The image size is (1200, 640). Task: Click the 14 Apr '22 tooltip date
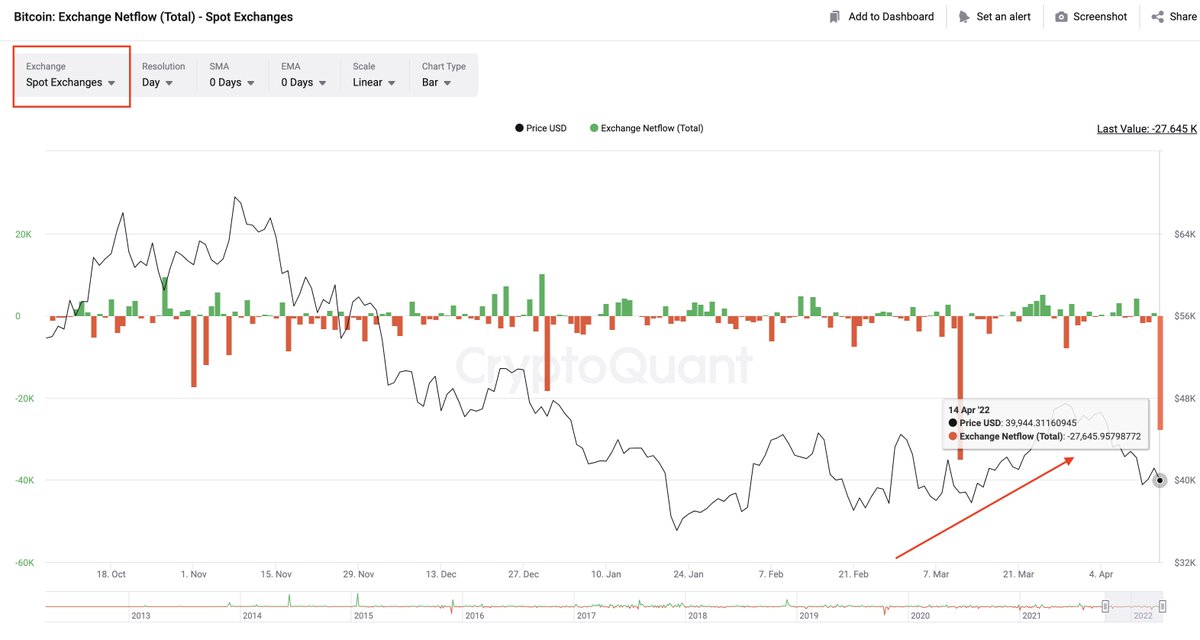tap(967, 410)
